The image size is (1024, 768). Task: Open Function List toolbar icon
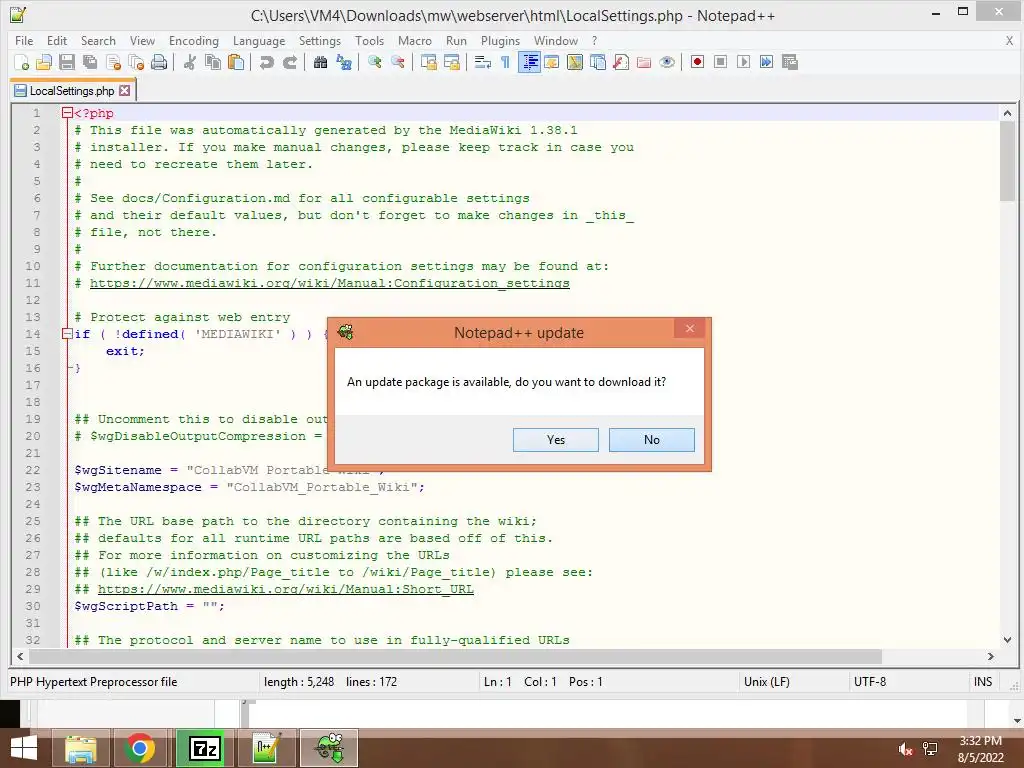click(x=621, y=62)
